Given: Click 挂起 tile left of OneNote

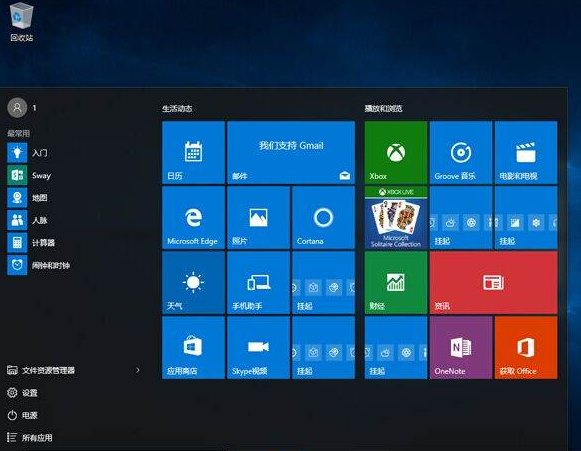Looking at the screenshot, I should [396, 348].
